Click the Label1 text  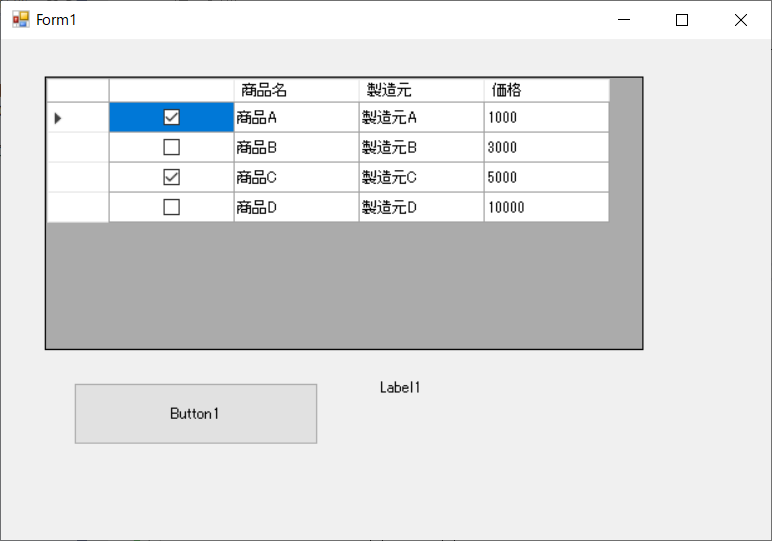(399, 388)
